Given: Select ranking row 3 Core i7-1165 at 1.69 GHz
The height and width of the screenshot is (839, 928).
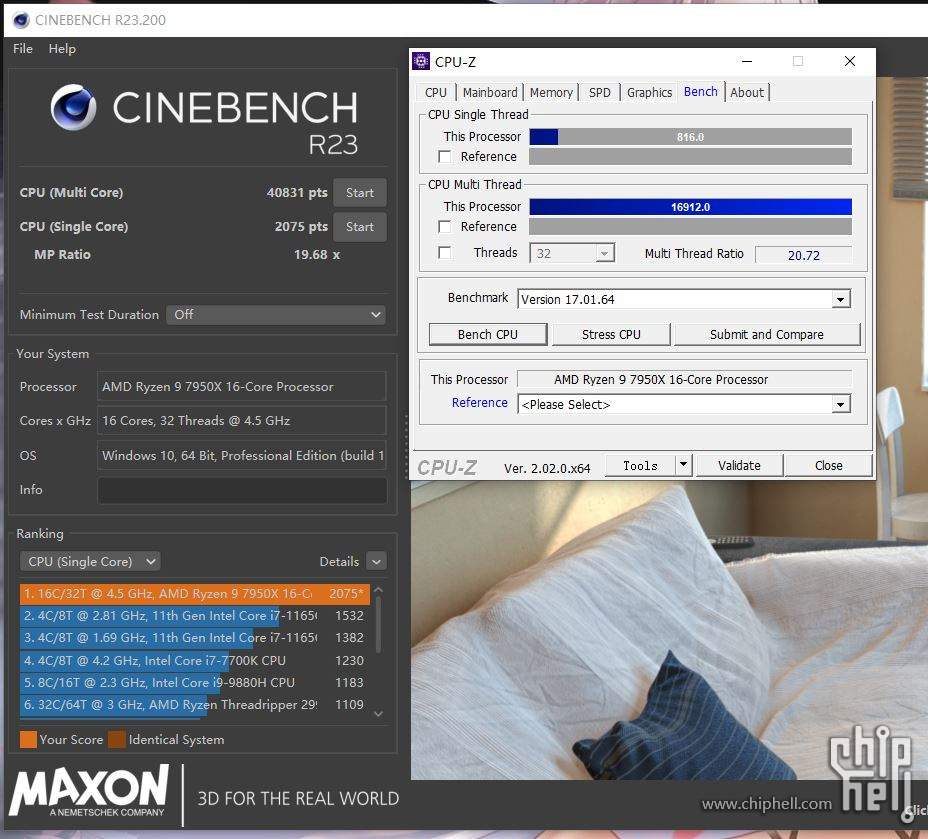Looking at the screenshot, I should pos(195,638).
